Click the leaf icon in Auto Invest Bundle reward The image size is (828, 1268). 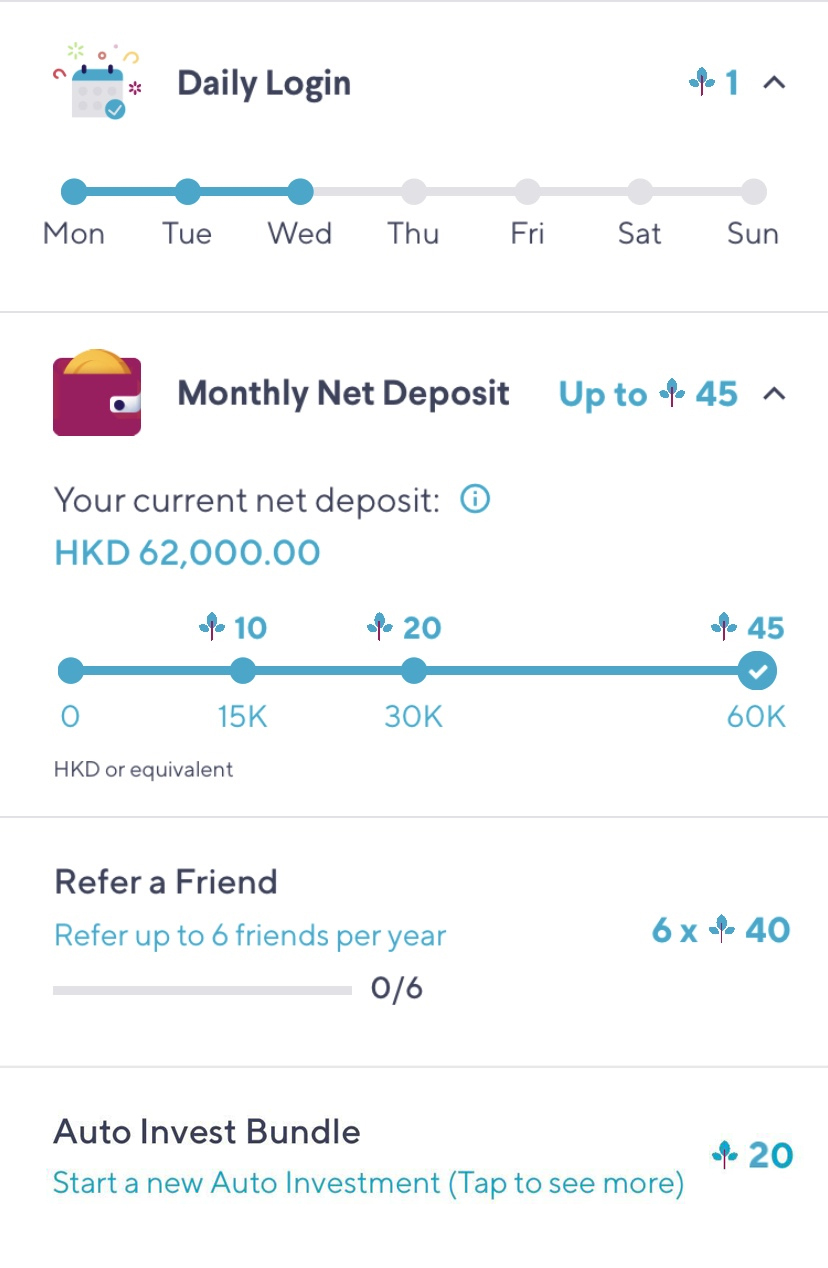click(x=725, y=1156)
